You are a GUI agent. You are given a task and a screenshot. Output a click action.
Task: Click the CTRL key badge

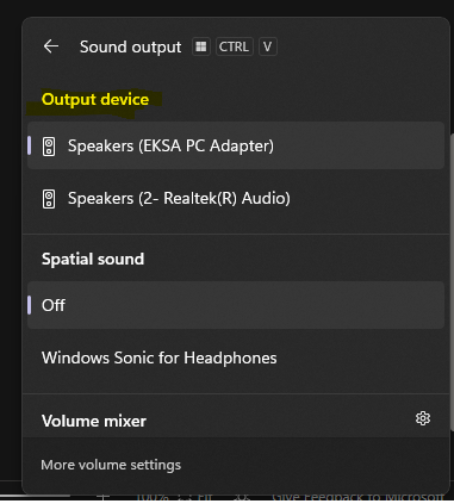pos(234,46)
